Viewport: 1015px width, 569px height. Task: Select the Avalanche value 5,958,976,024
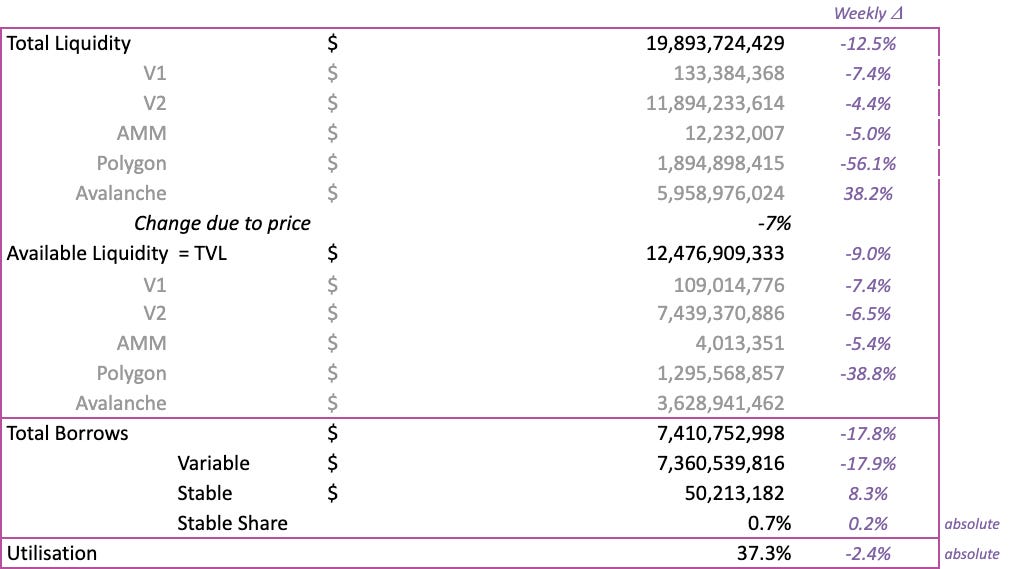click(721, 193)
